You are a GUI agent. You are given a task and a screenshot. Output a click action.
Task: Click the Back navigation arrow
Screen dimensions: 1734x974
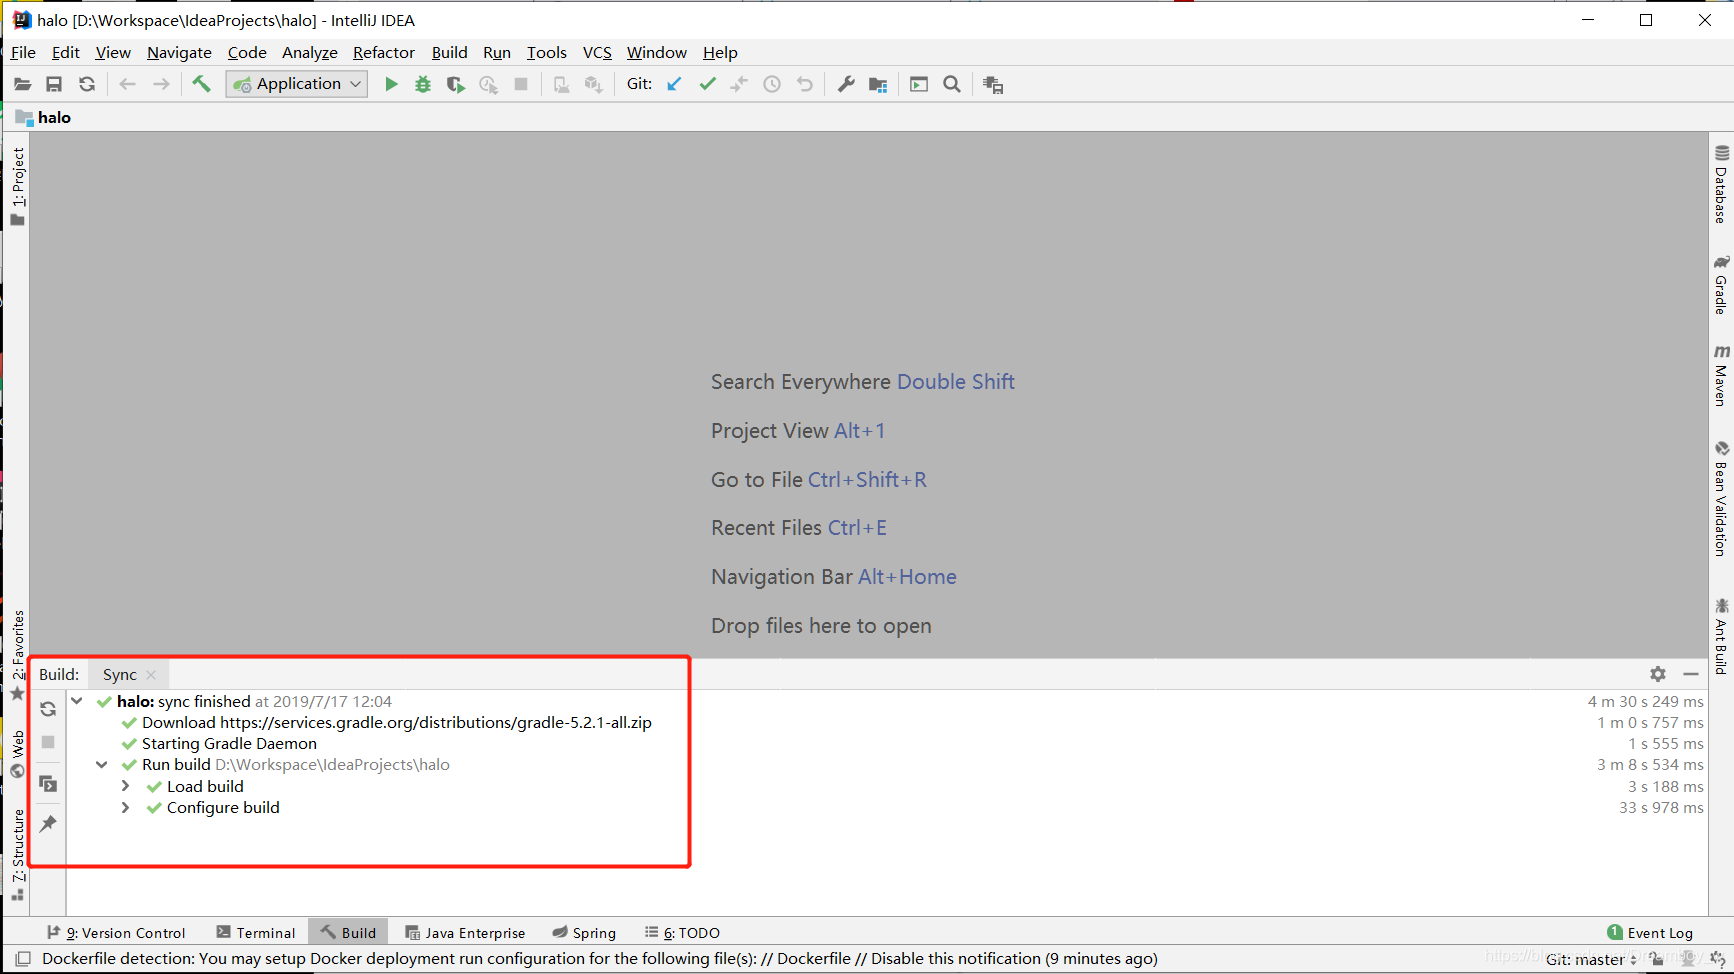click(x=127, y=85)
